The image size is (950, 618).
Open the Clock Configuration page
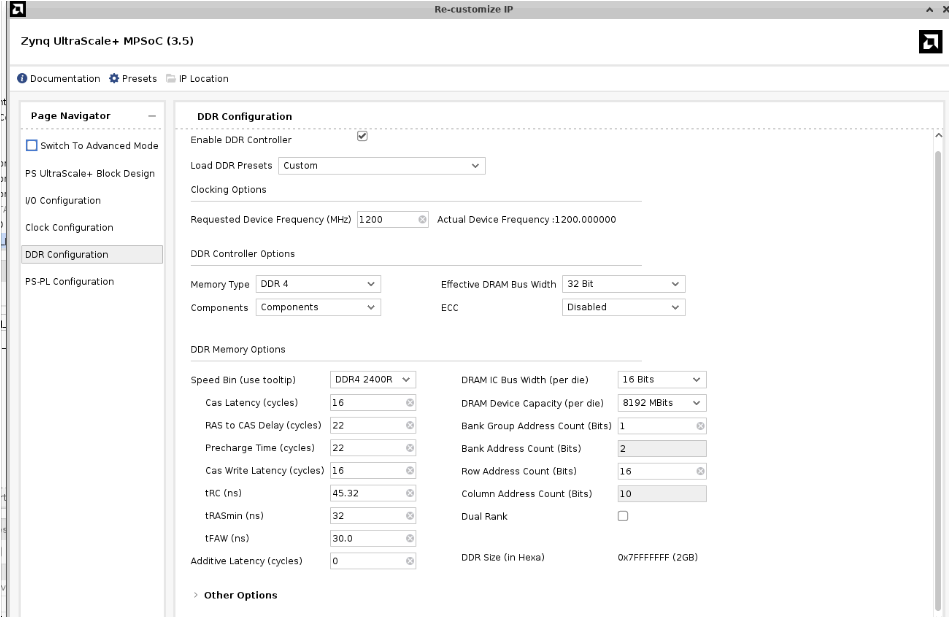[69, 228]
